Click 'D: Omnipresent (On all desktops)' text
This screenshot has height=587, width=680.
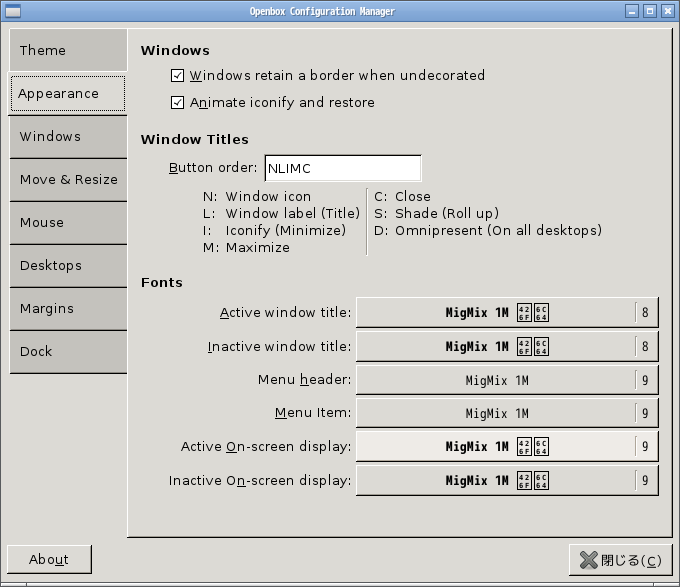[x=488, y=230]
